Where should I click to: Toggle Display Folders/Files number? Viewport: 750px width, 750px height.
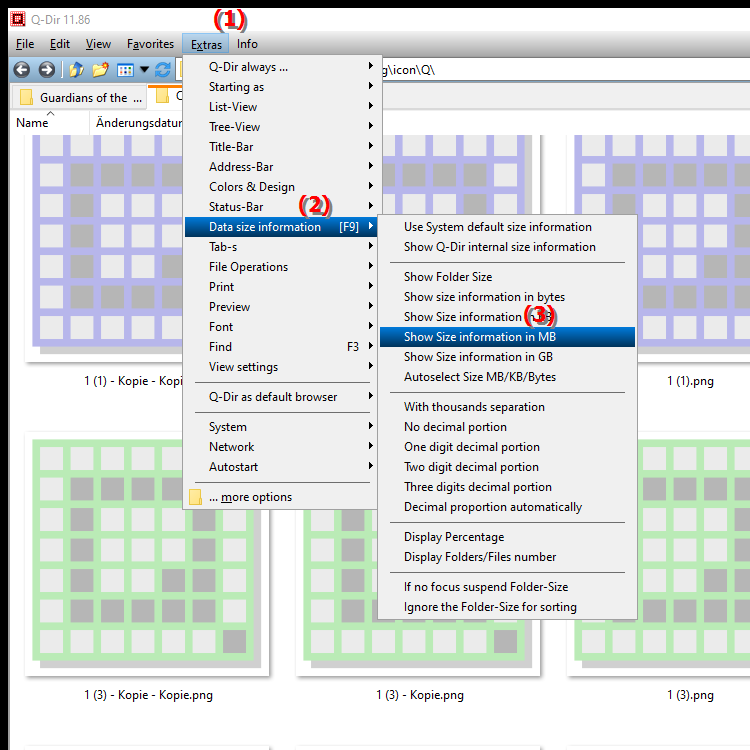pos(507,557)
